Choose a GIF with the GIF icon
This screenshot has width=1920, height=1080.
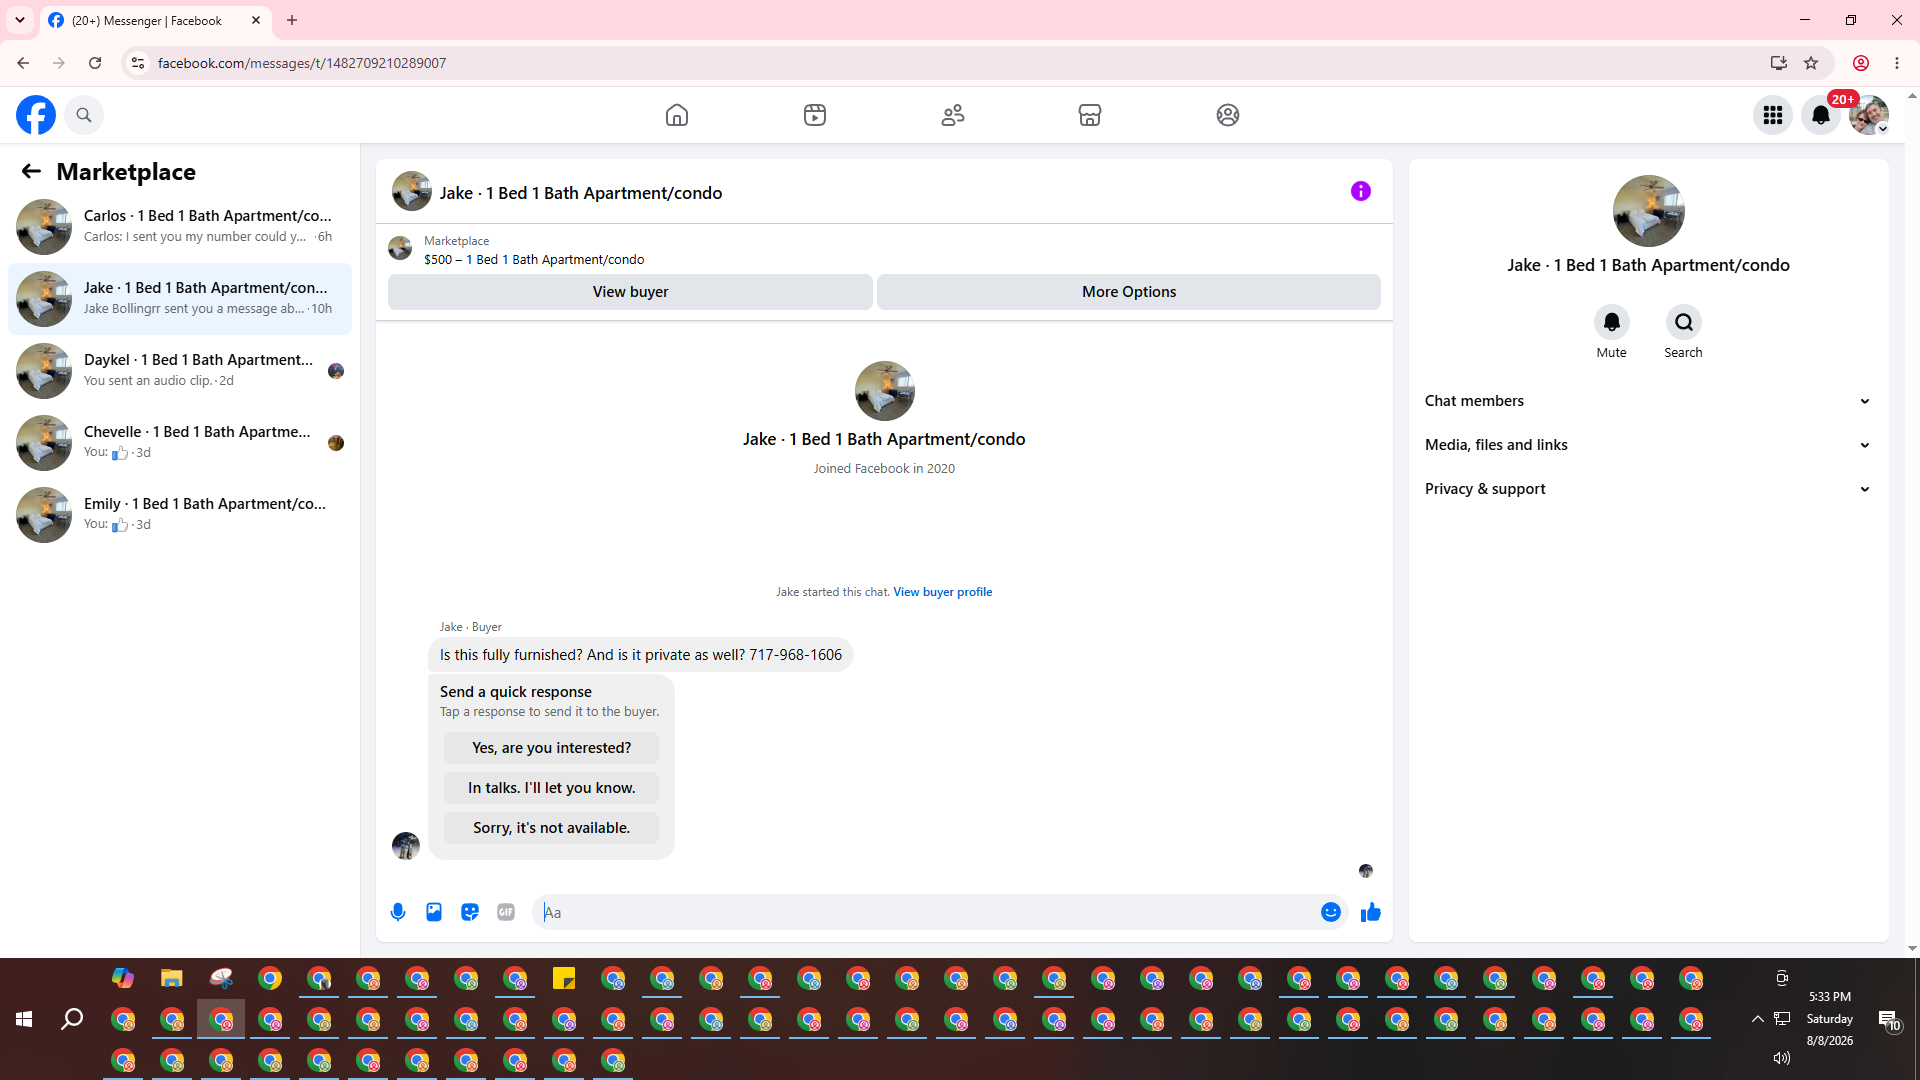pos(506,912)
